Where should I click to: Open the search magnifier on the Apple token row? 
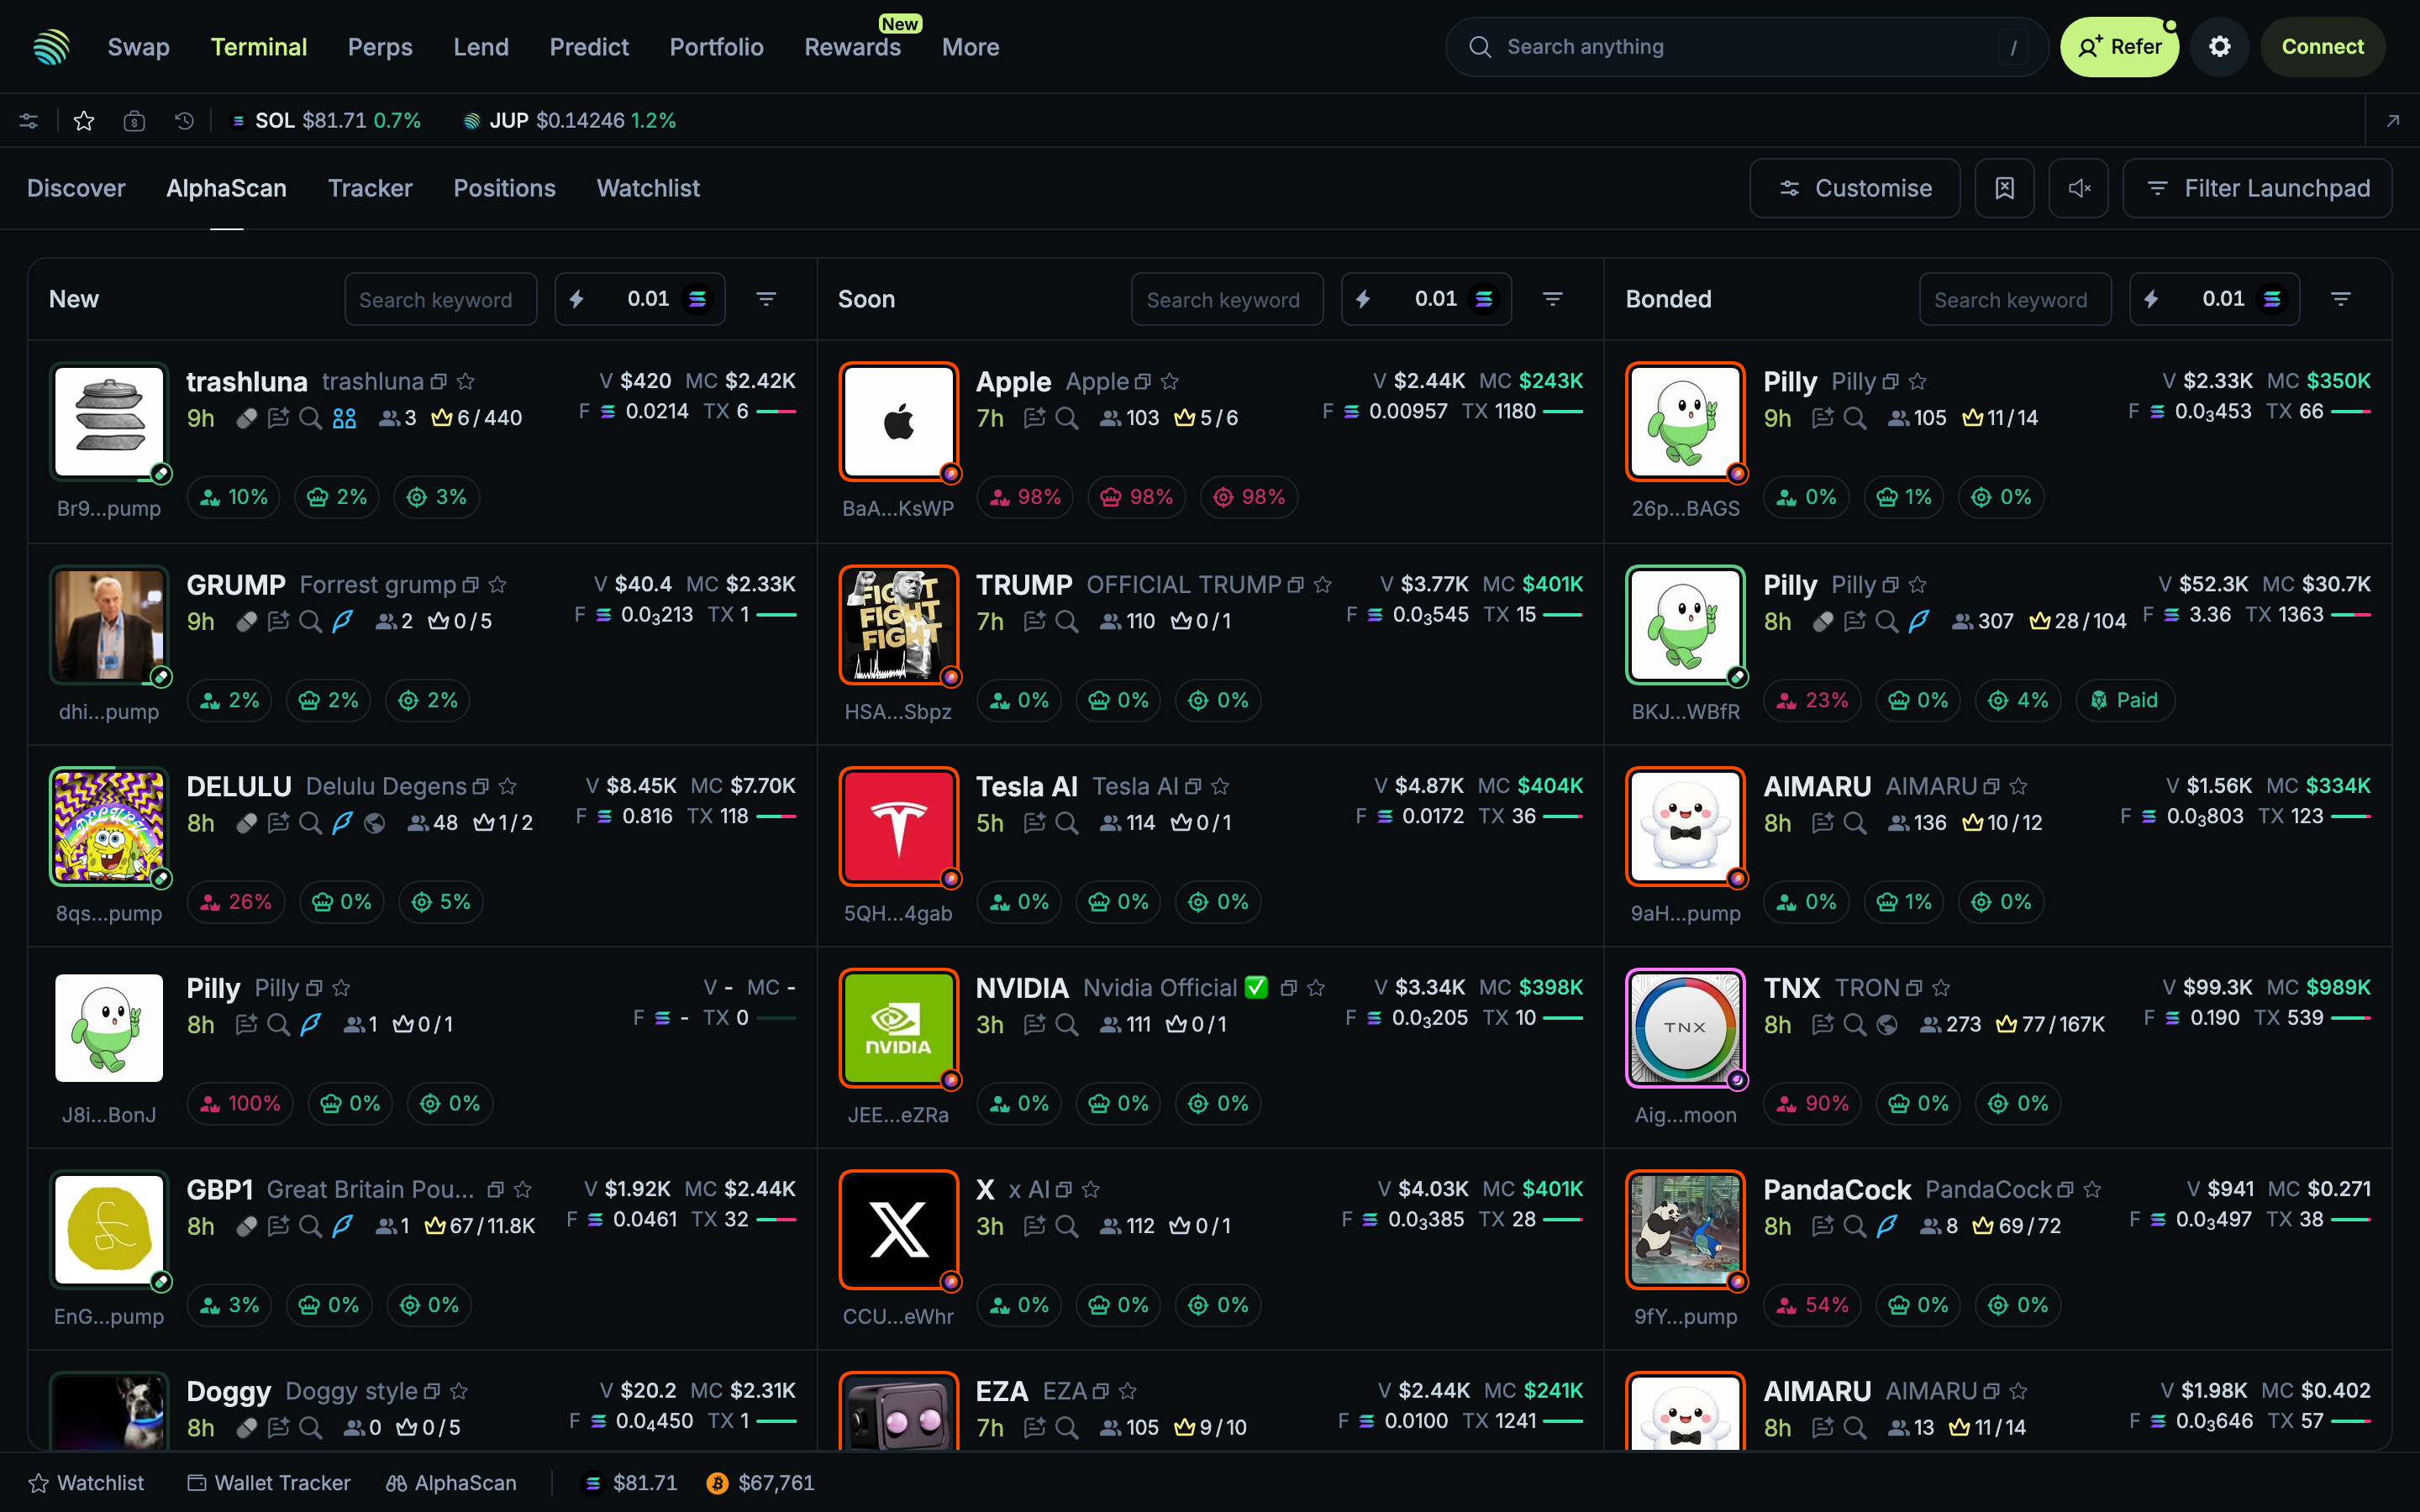tap(1068, 419)
